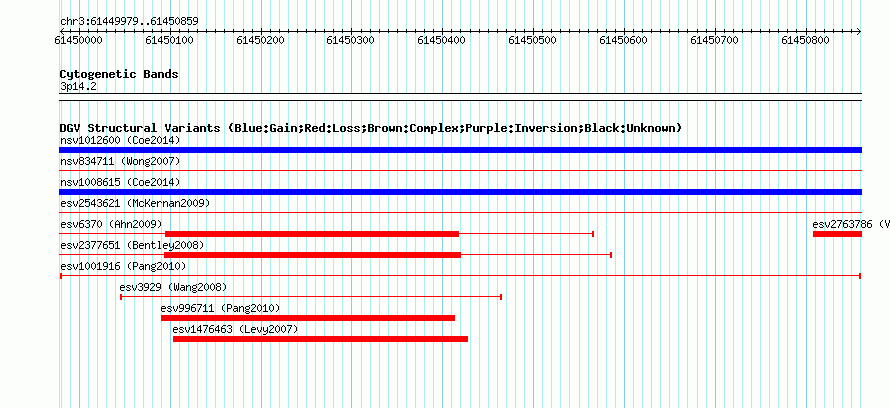
Task: Click ruler position 61450700
Action: [715, 40]
